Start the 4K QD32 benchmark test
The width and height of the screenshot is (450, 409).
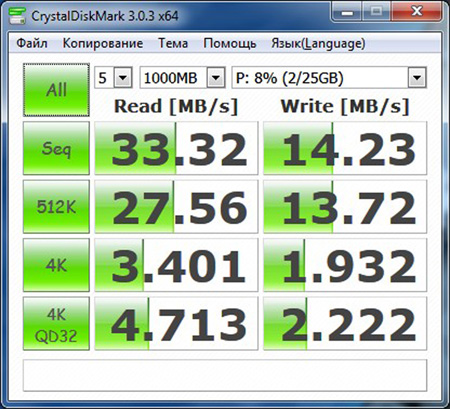(x=56, y=324)
